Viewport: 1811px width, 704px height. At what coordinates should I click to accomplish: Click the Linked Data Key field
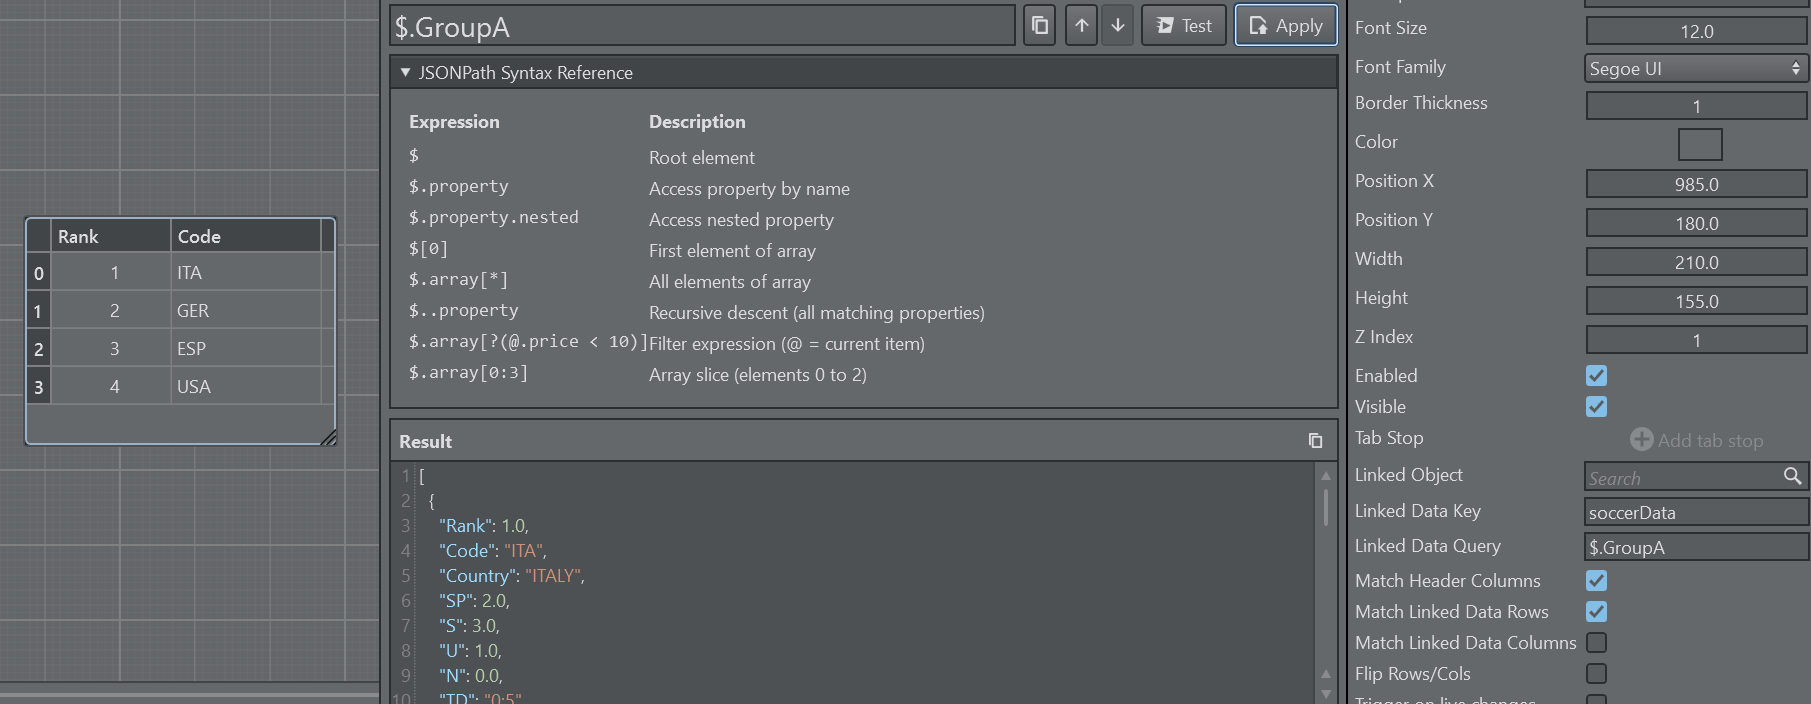[x=1695, y=513]
